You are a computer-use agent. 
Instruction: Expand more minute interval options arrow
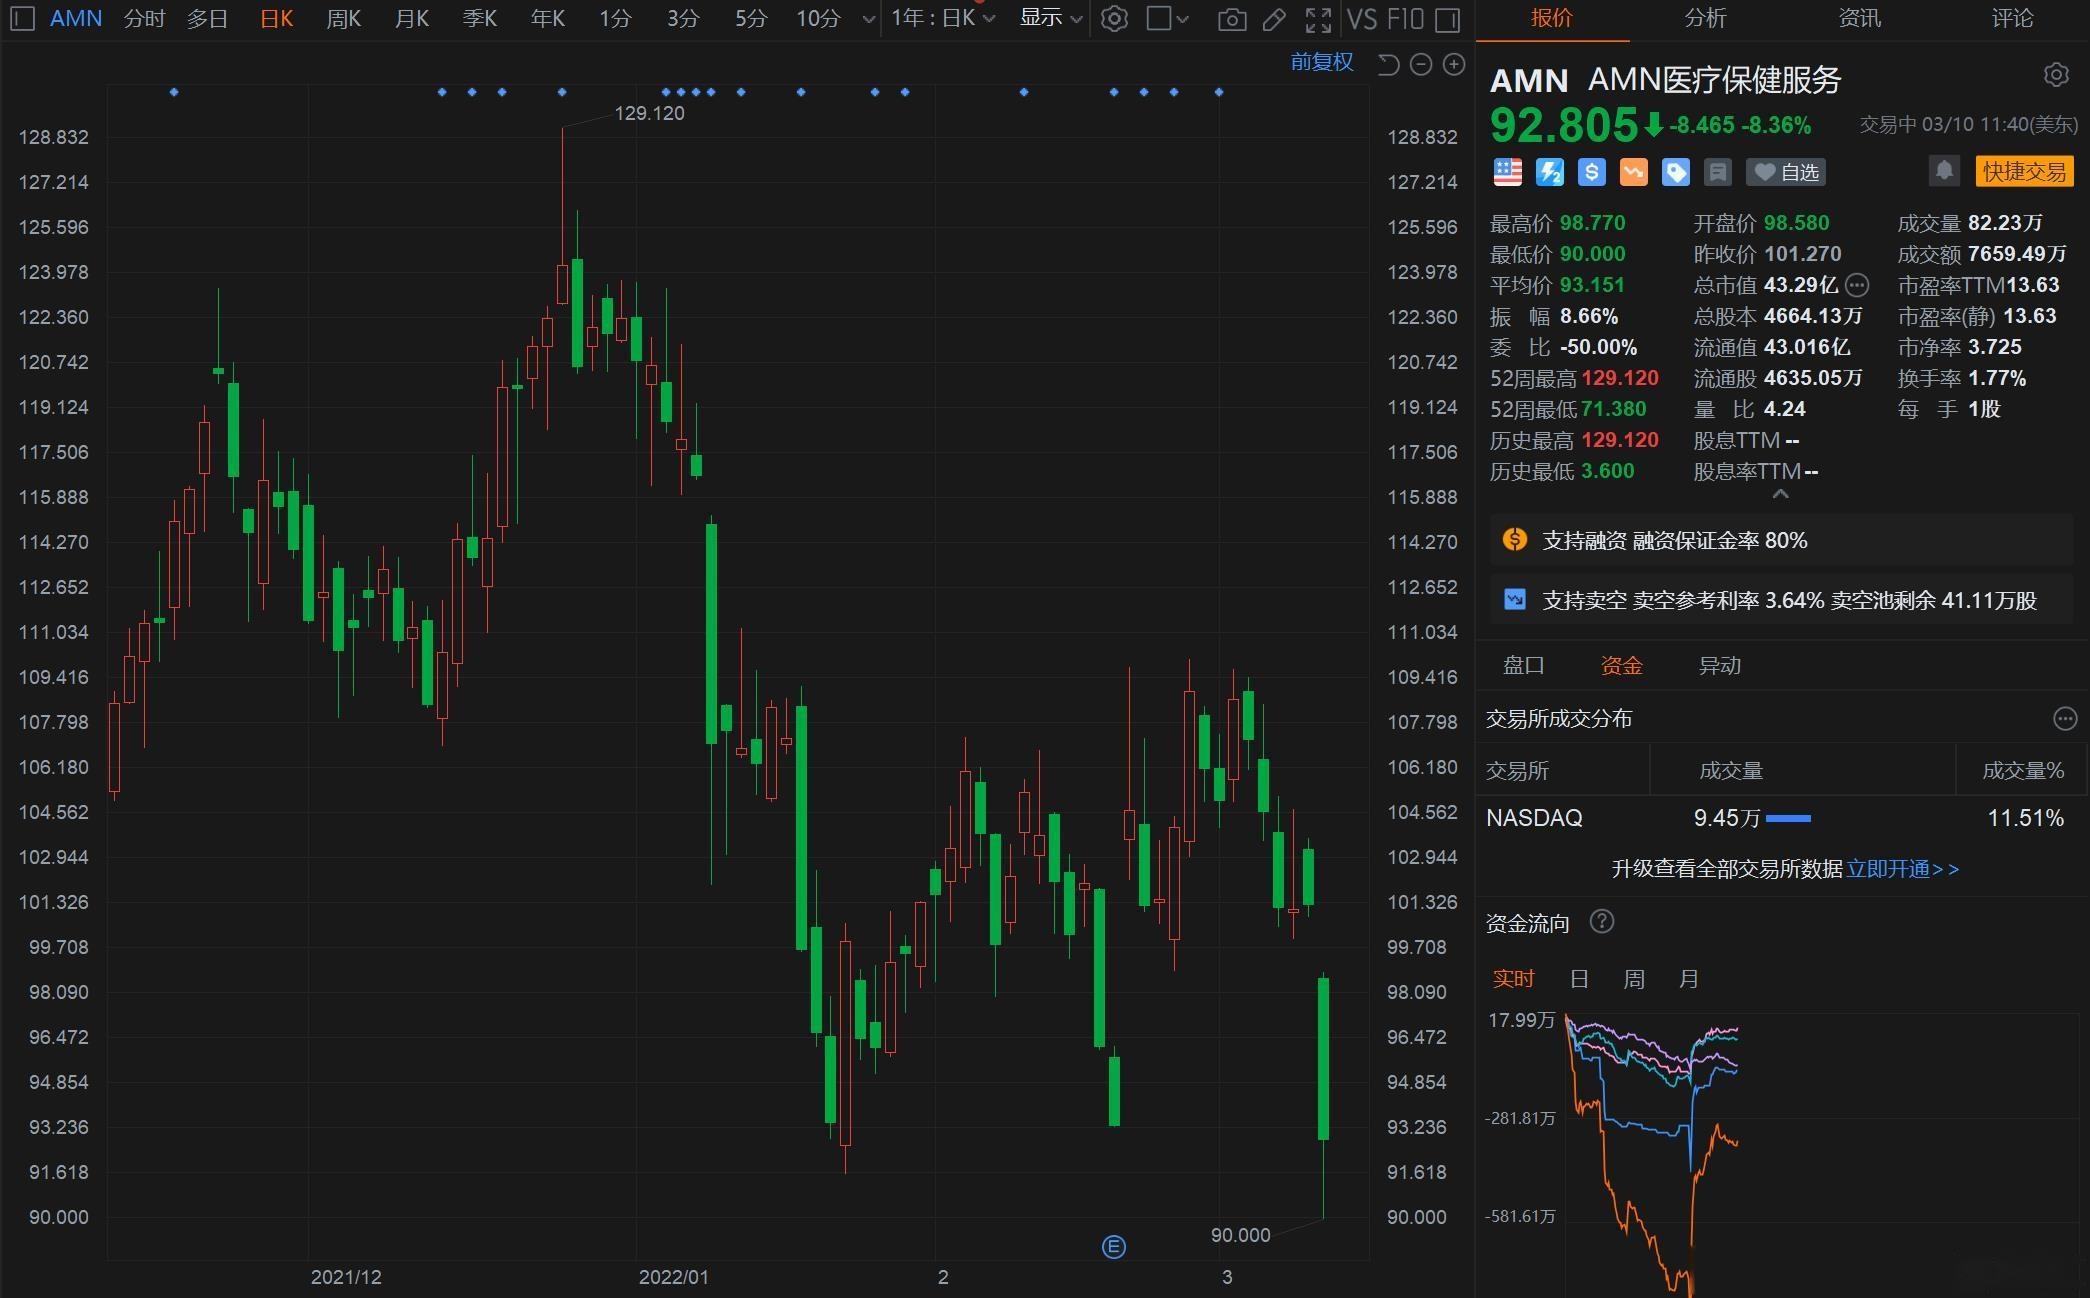(x=868, y=19)
